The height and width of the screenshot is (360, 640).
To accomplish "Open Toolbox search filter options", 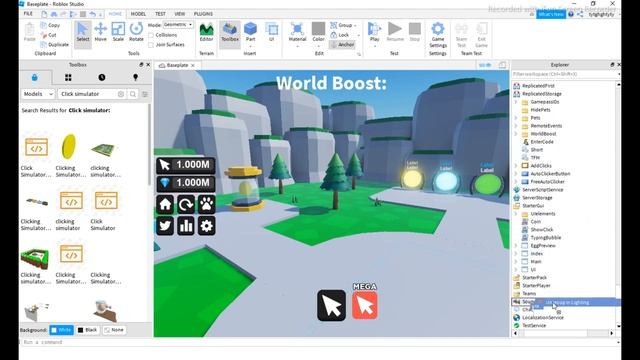I will click(x=145, y=94).
